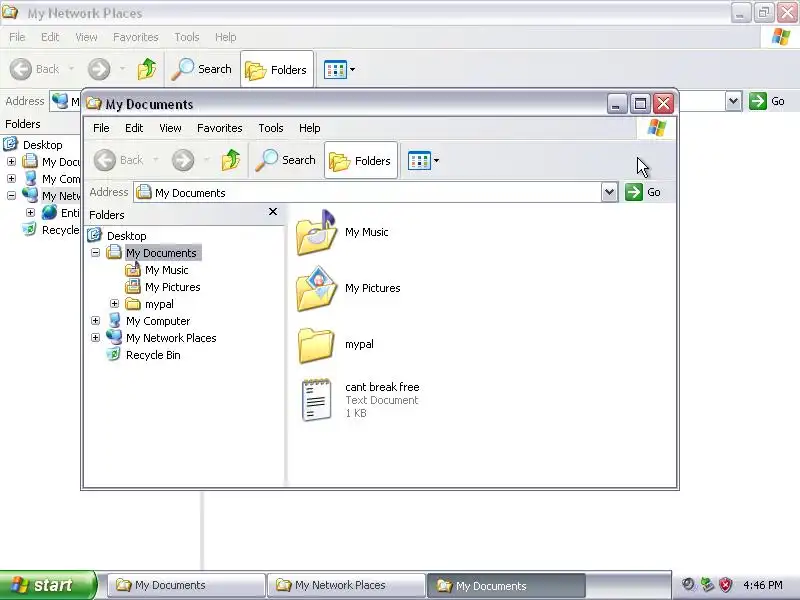
Task: Expand My Computer node in back window tree
Action: coord(11,179)
